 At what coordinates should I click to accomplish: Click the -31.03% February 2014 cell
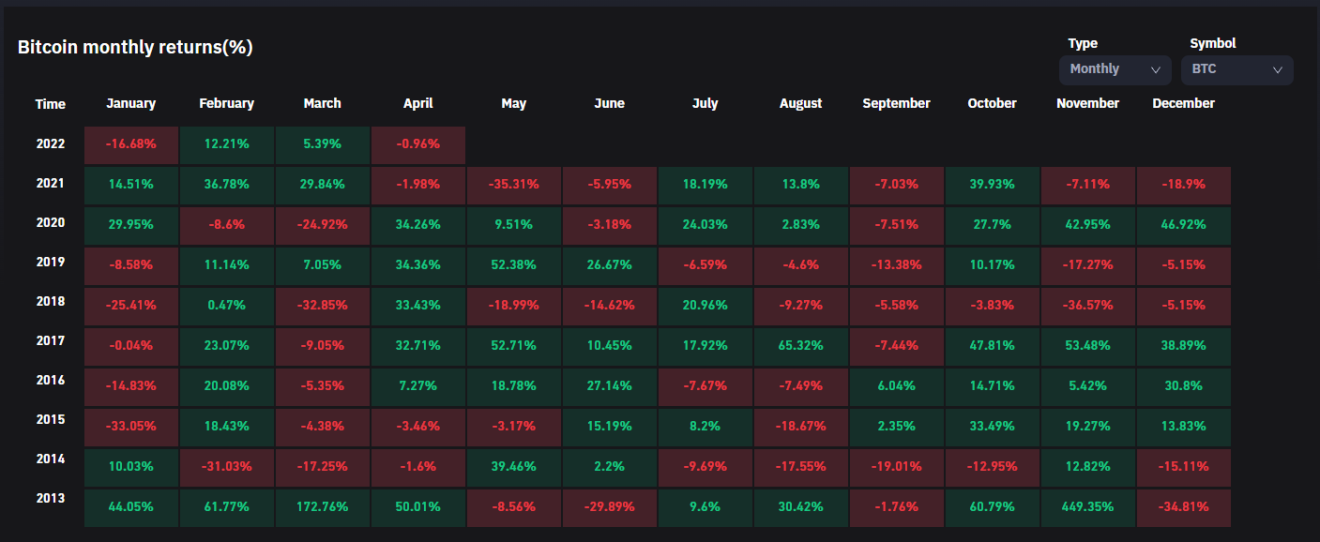tap(226, 466)
